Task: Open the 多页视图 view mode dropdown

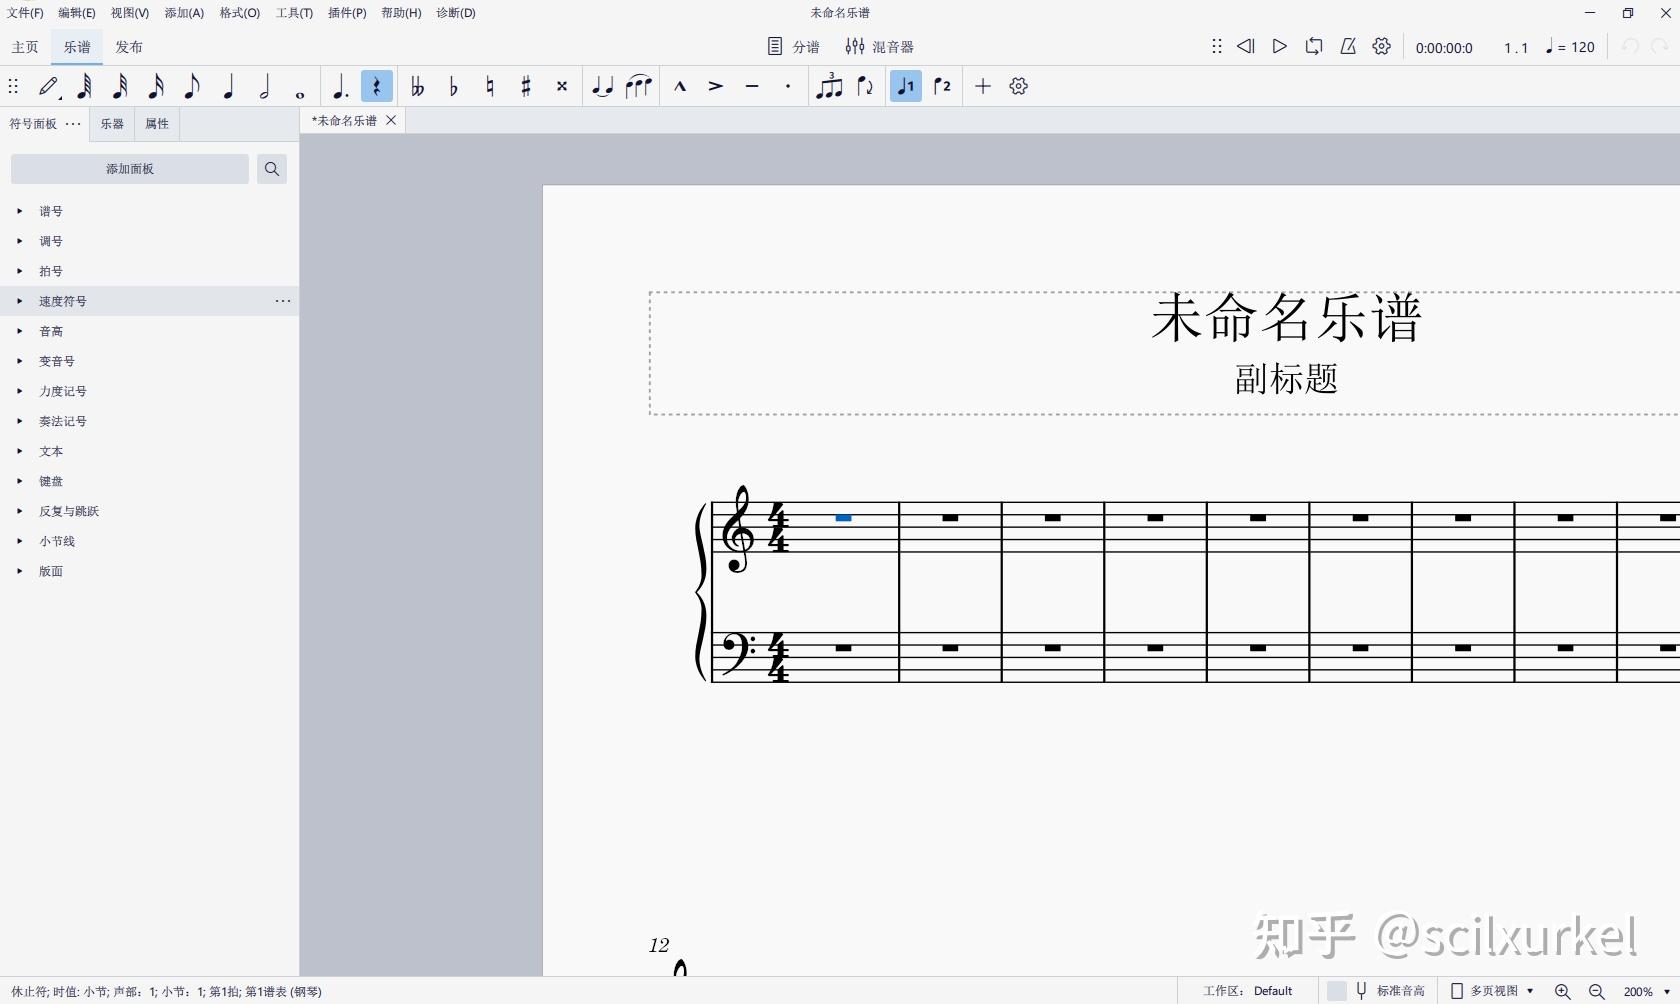Action: [x=1493, y=991]
